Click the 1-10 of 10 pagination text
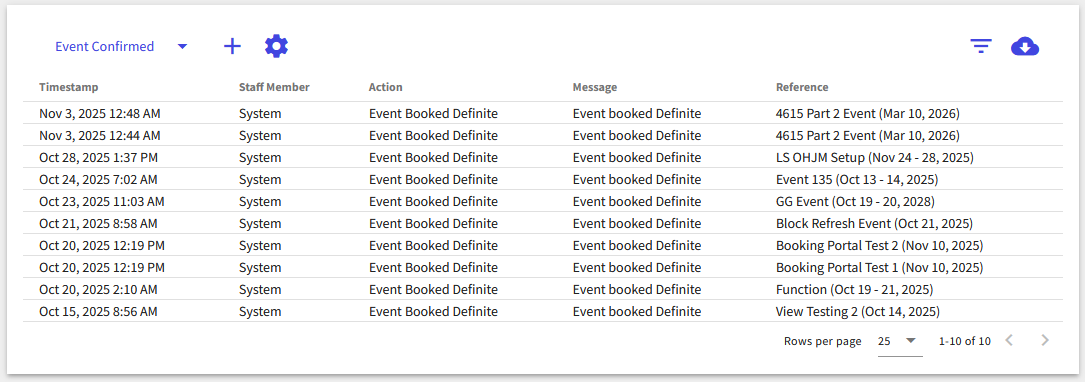 pos(965,341)
